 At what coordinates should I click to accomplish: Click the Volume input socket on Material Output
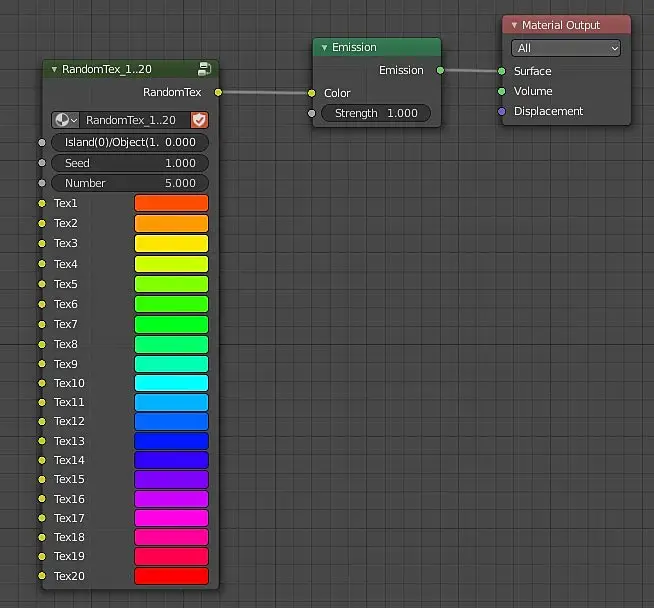(502, 91)
